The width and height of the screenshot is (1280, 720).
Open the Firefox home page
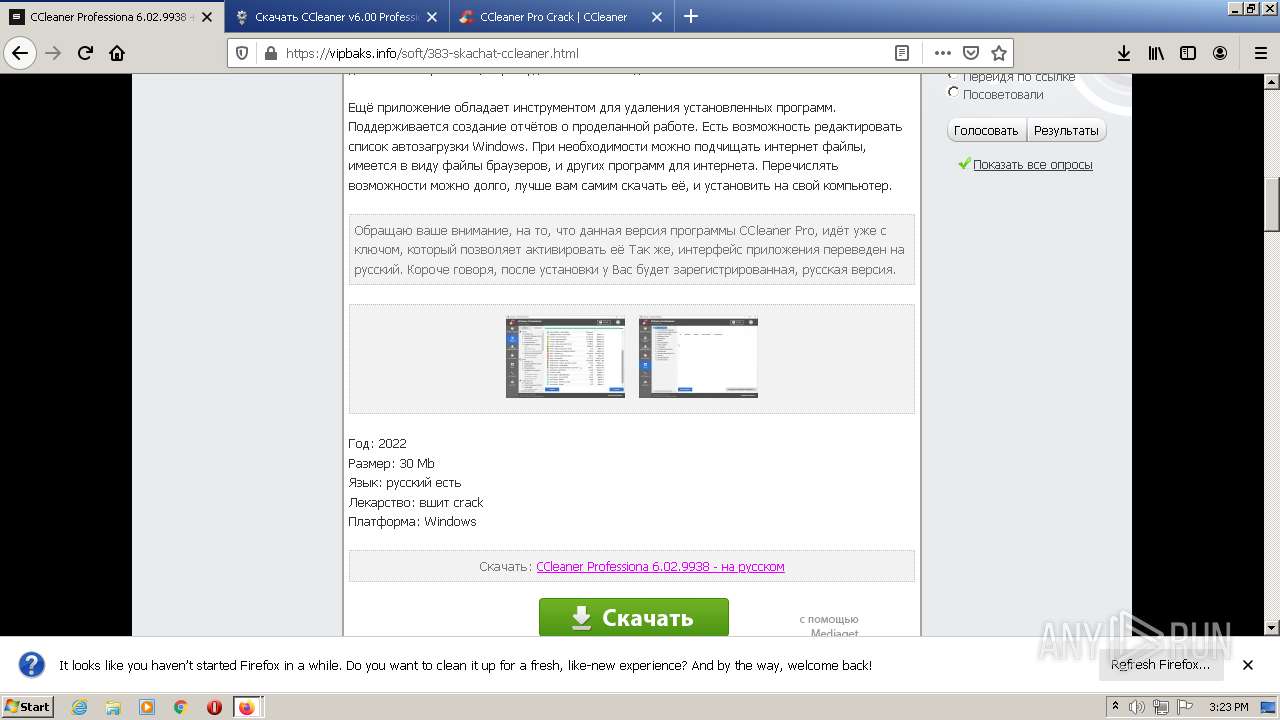[117, 53]
